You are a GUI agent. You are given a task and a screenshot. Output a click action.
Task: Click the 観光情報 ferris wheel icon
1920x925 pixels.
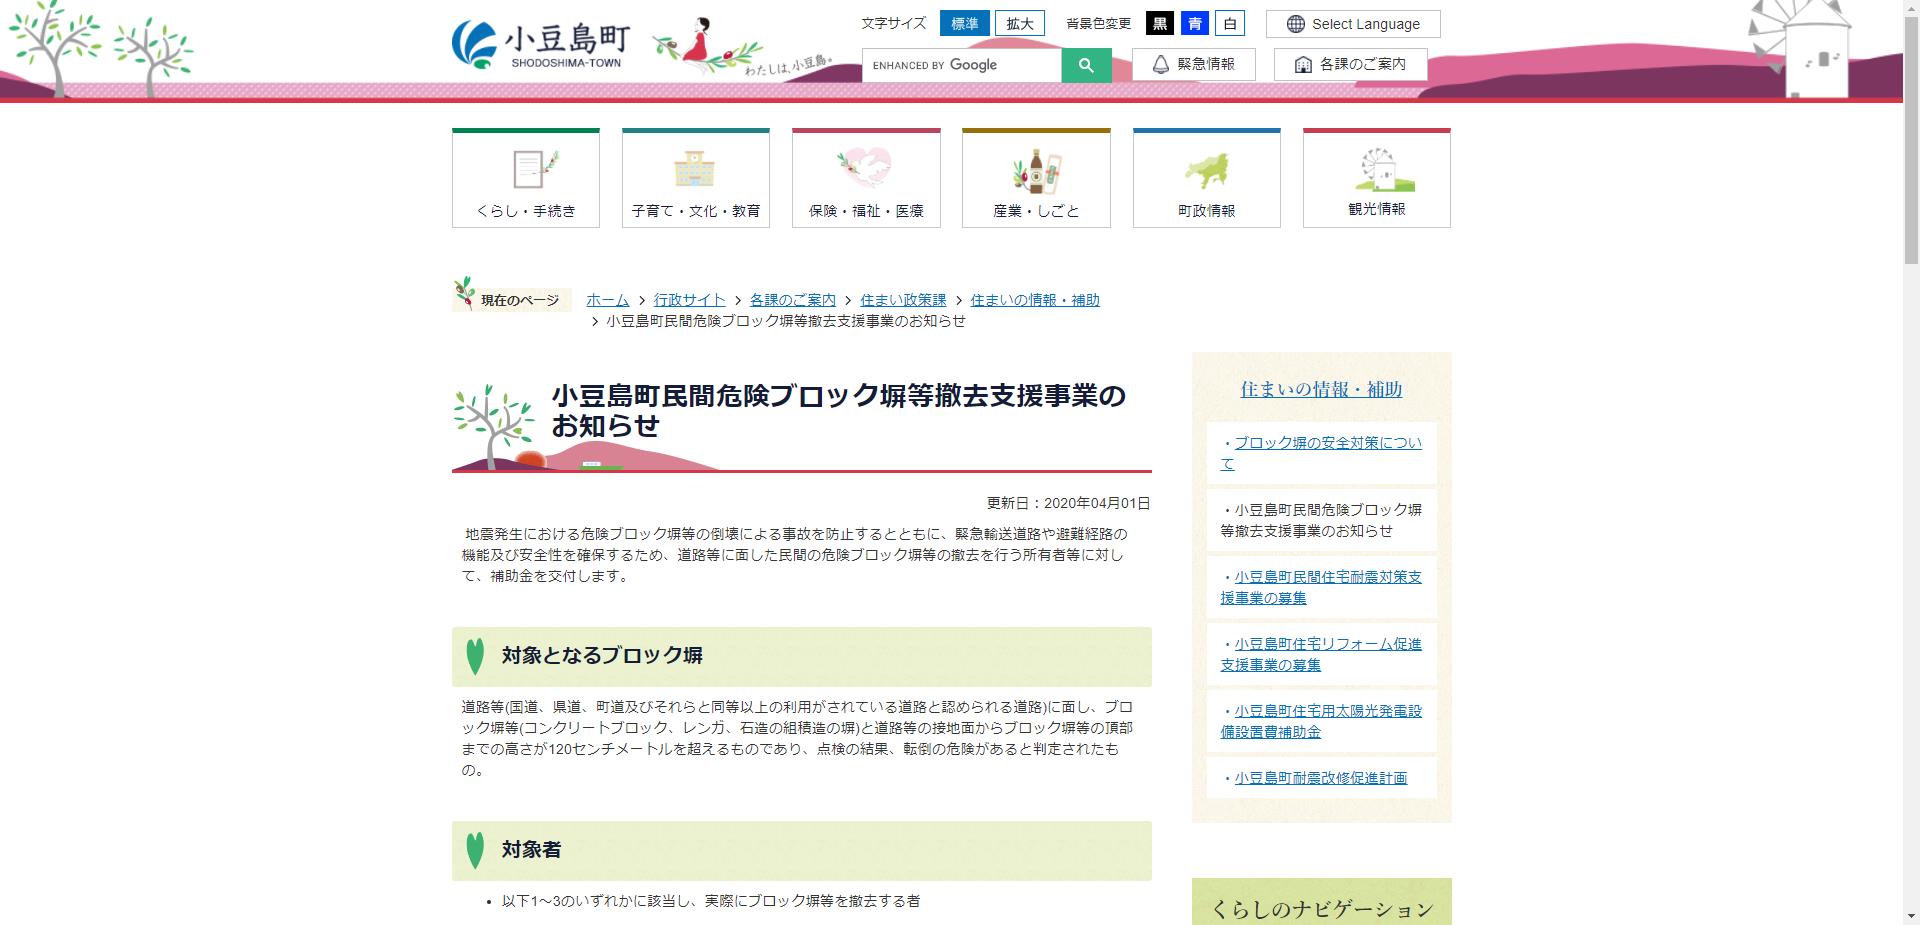tap(1376, 170)
